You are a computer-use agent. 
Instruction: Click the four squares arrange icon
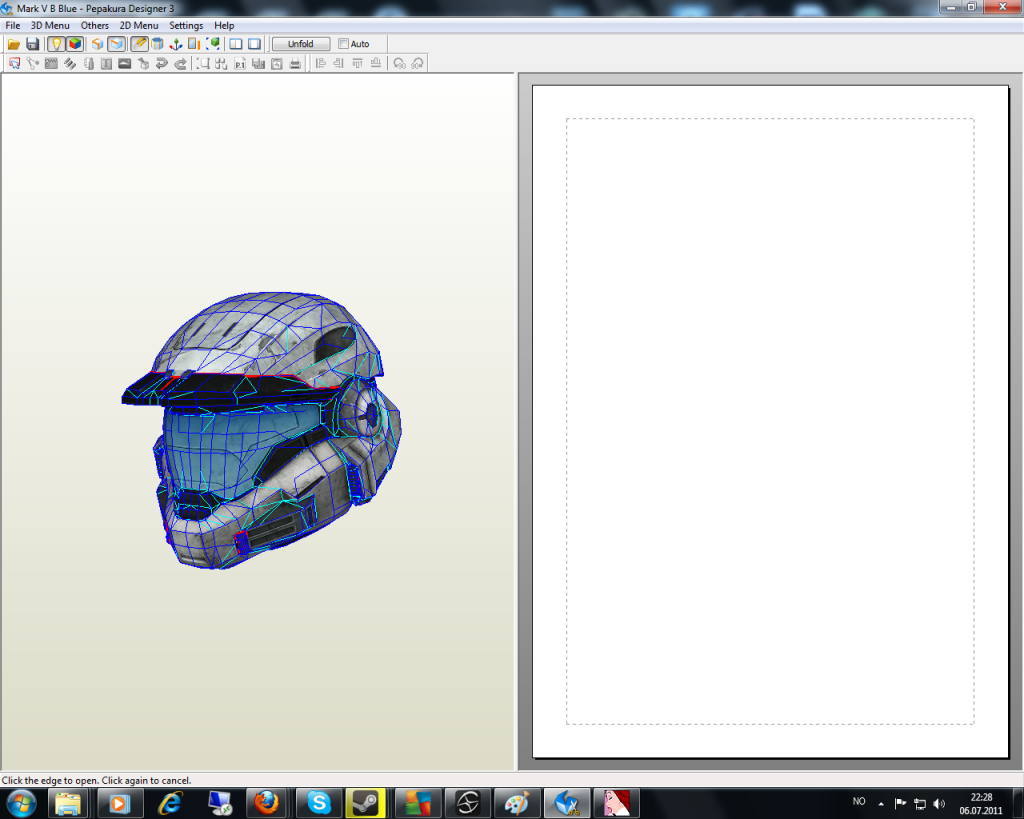[x=221, y=63]
